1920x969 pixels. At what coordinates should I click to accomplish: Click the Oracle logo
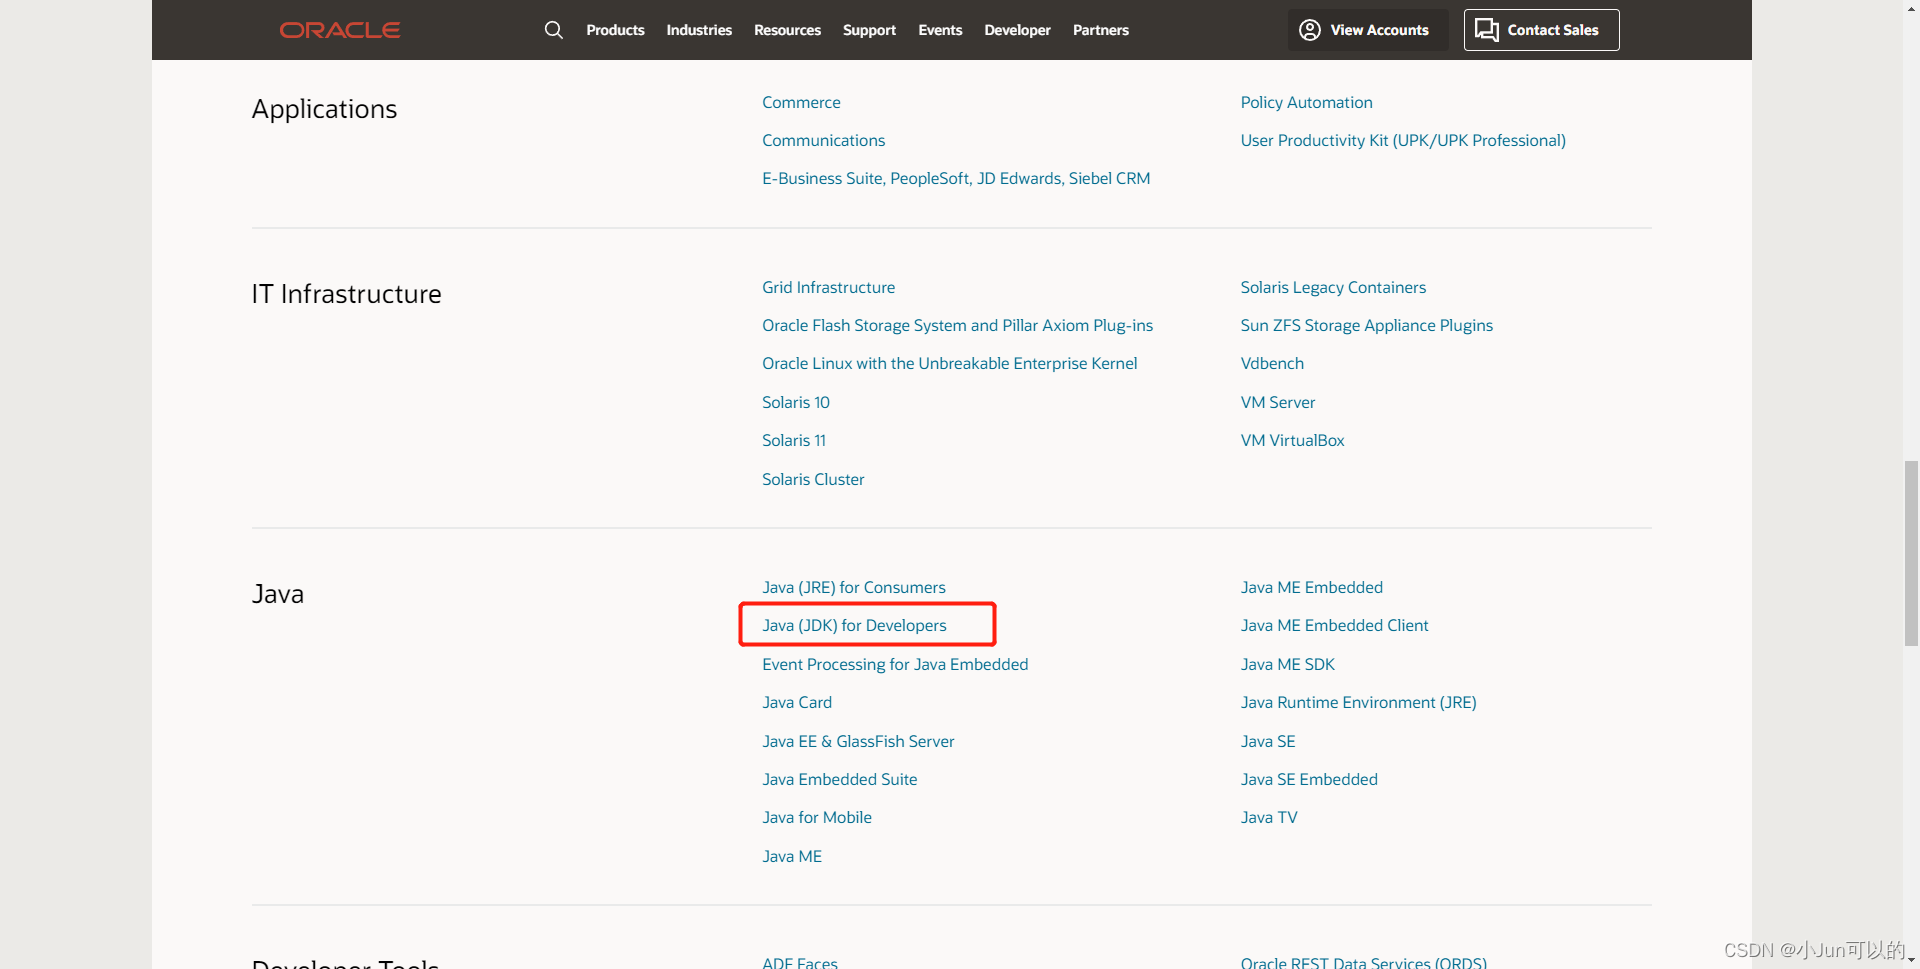[x=340, y=30]
